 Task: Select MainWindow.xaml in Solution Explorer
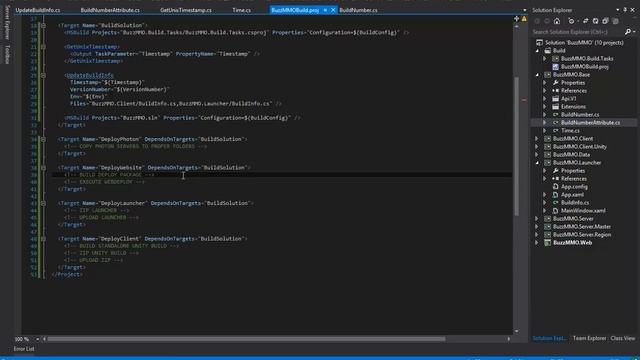pos(583,211)
